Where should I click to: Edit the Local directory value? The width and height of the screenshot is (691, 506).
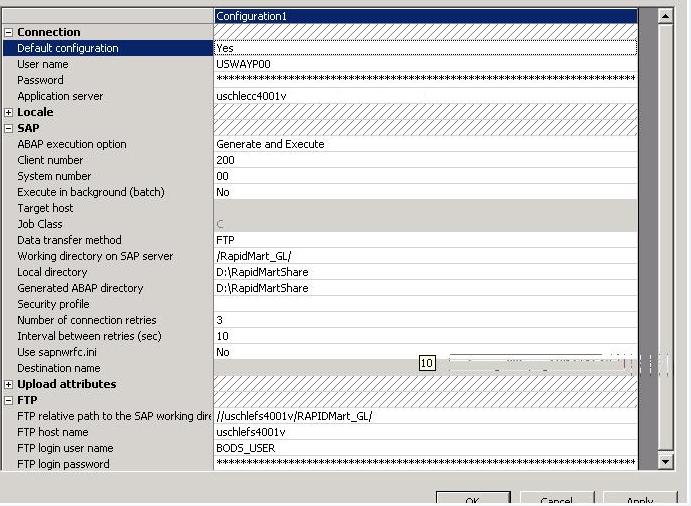click(426, 272)
